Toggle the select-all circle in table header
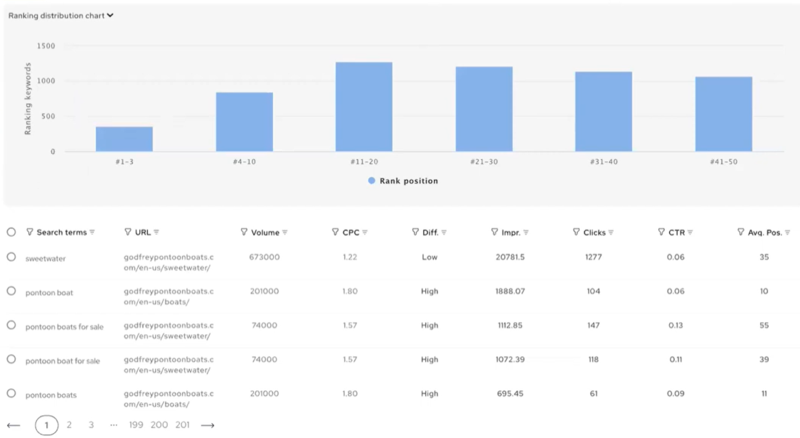Image resolution: width=800 pixels, height=438 pixels. click(x=11, y=232)
